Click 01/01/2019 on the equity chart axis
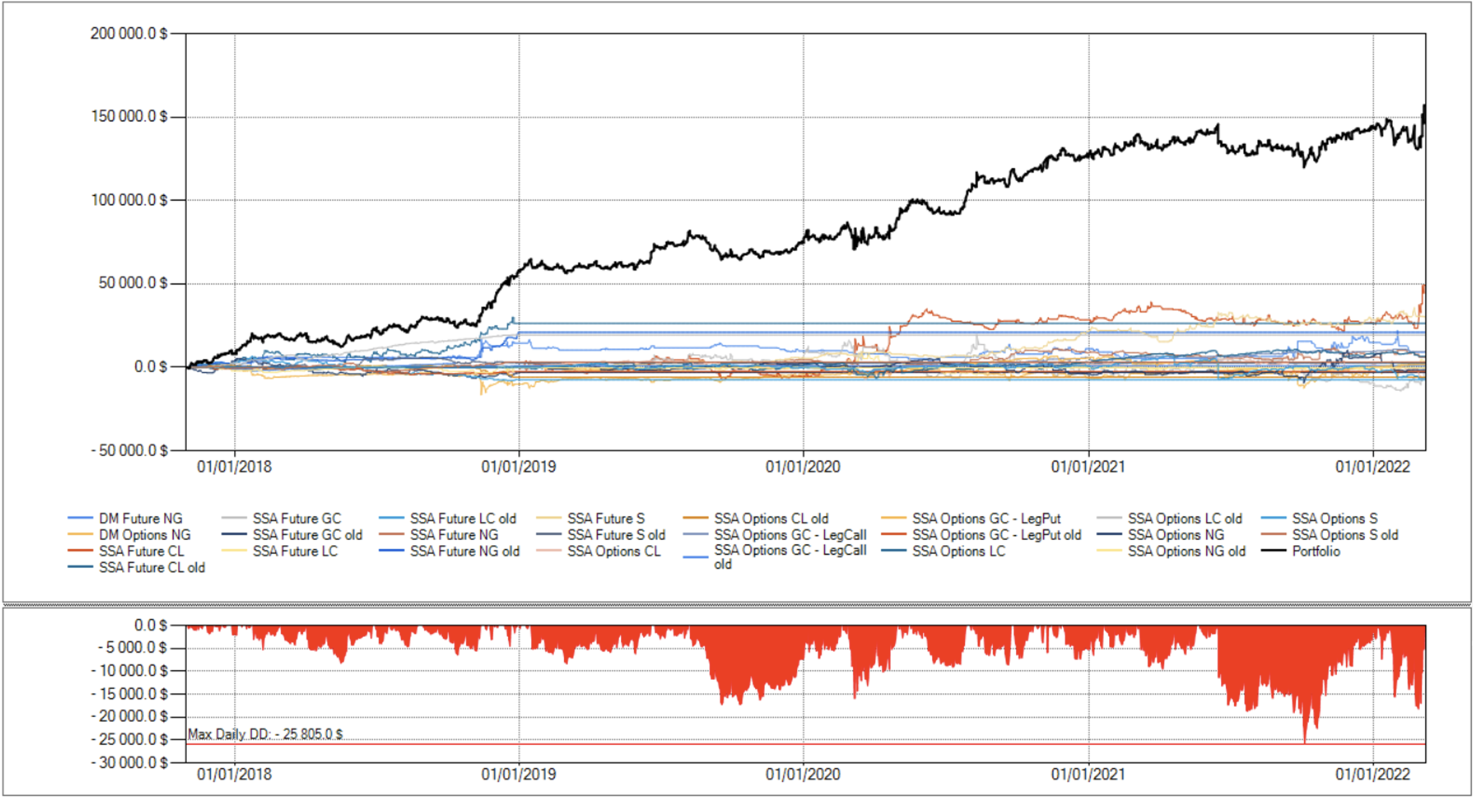The image size is (1474, 800). [519, 465]
